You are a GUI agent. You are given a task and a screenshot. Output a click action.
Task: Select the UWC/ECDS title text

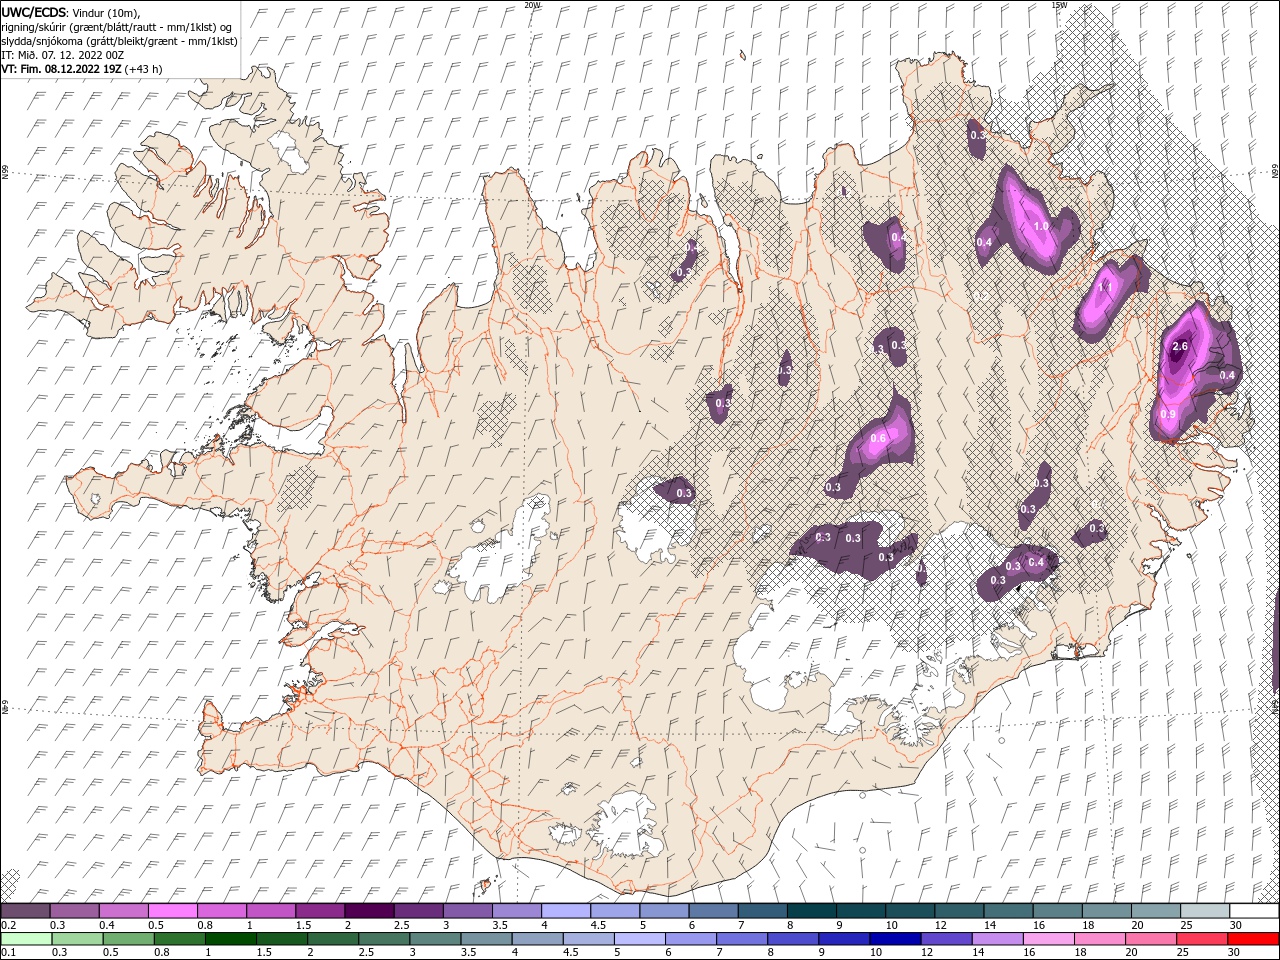[x=34, y=11]
